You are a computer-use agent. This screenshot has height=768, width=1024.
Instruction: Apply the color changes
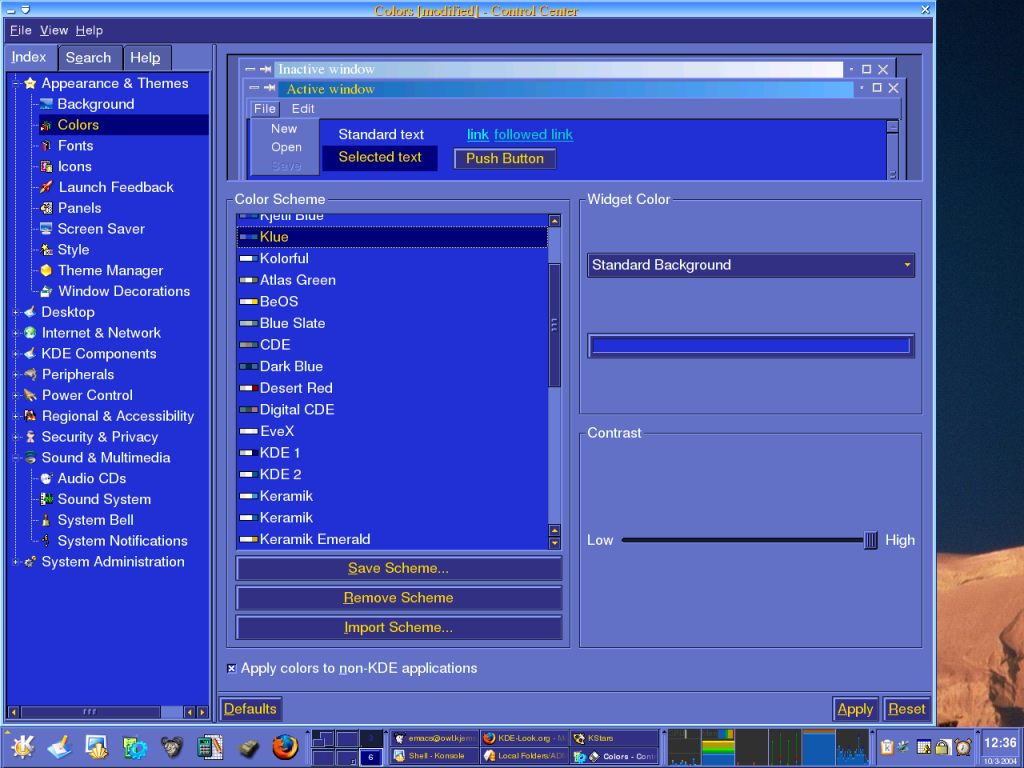[855, 709]
